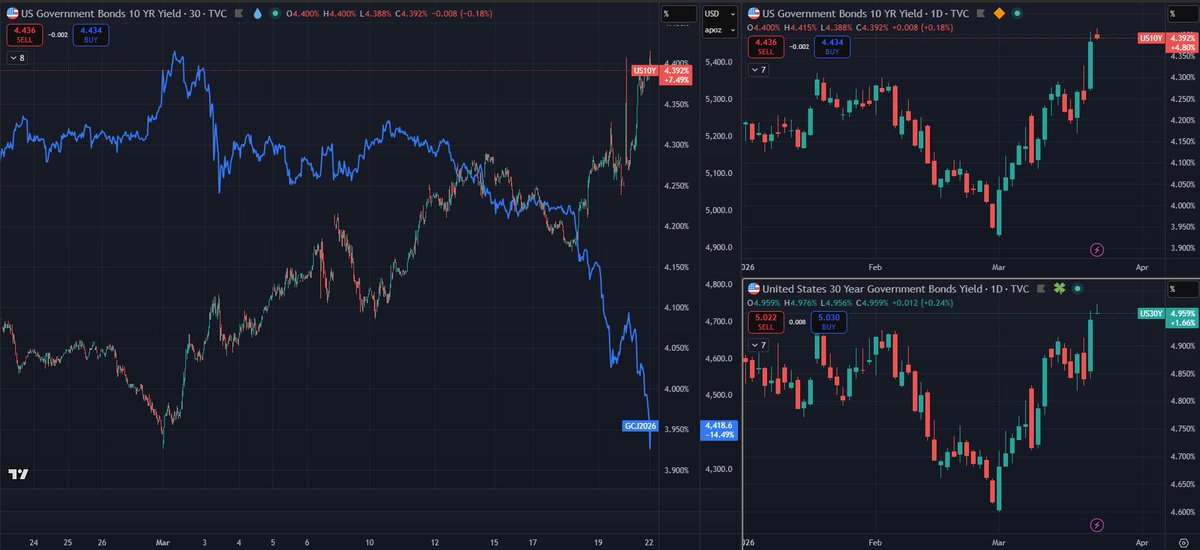Click the 5.022 SELL button in 30 Year chart
Image resolution: width=1200 pixels, height=550 pixels.
(x=764, y=321)
